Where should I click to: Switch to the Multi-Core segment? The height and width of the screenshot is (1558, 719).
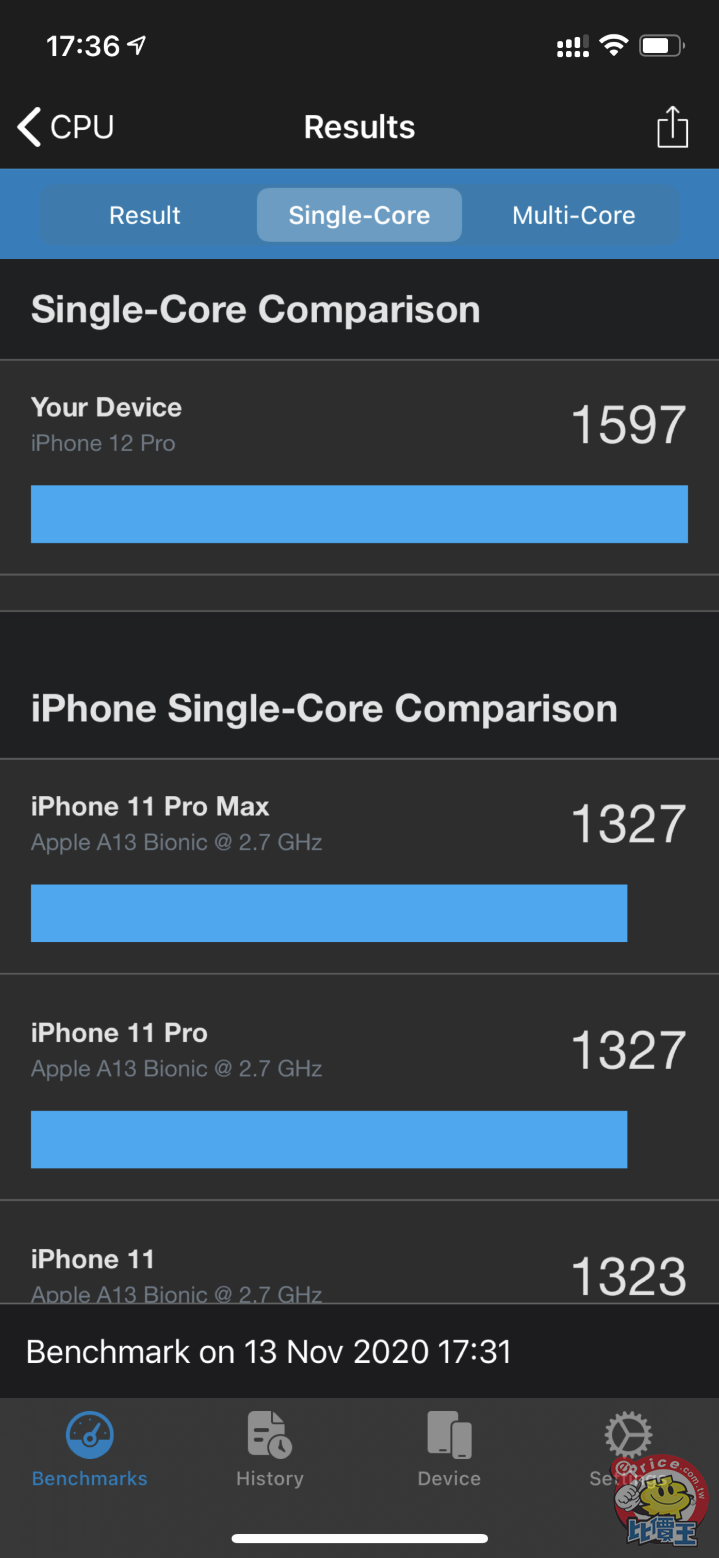[573, 215]
